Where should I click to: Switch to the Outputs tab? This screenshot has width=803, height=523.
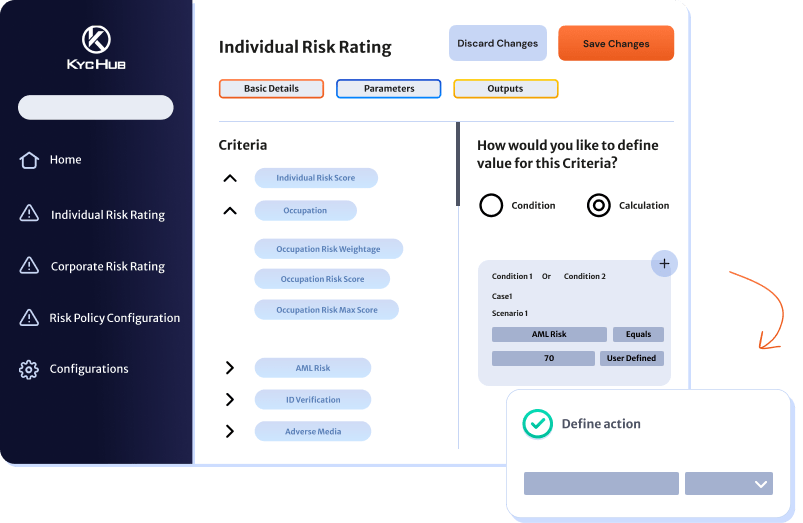point(505,89)
